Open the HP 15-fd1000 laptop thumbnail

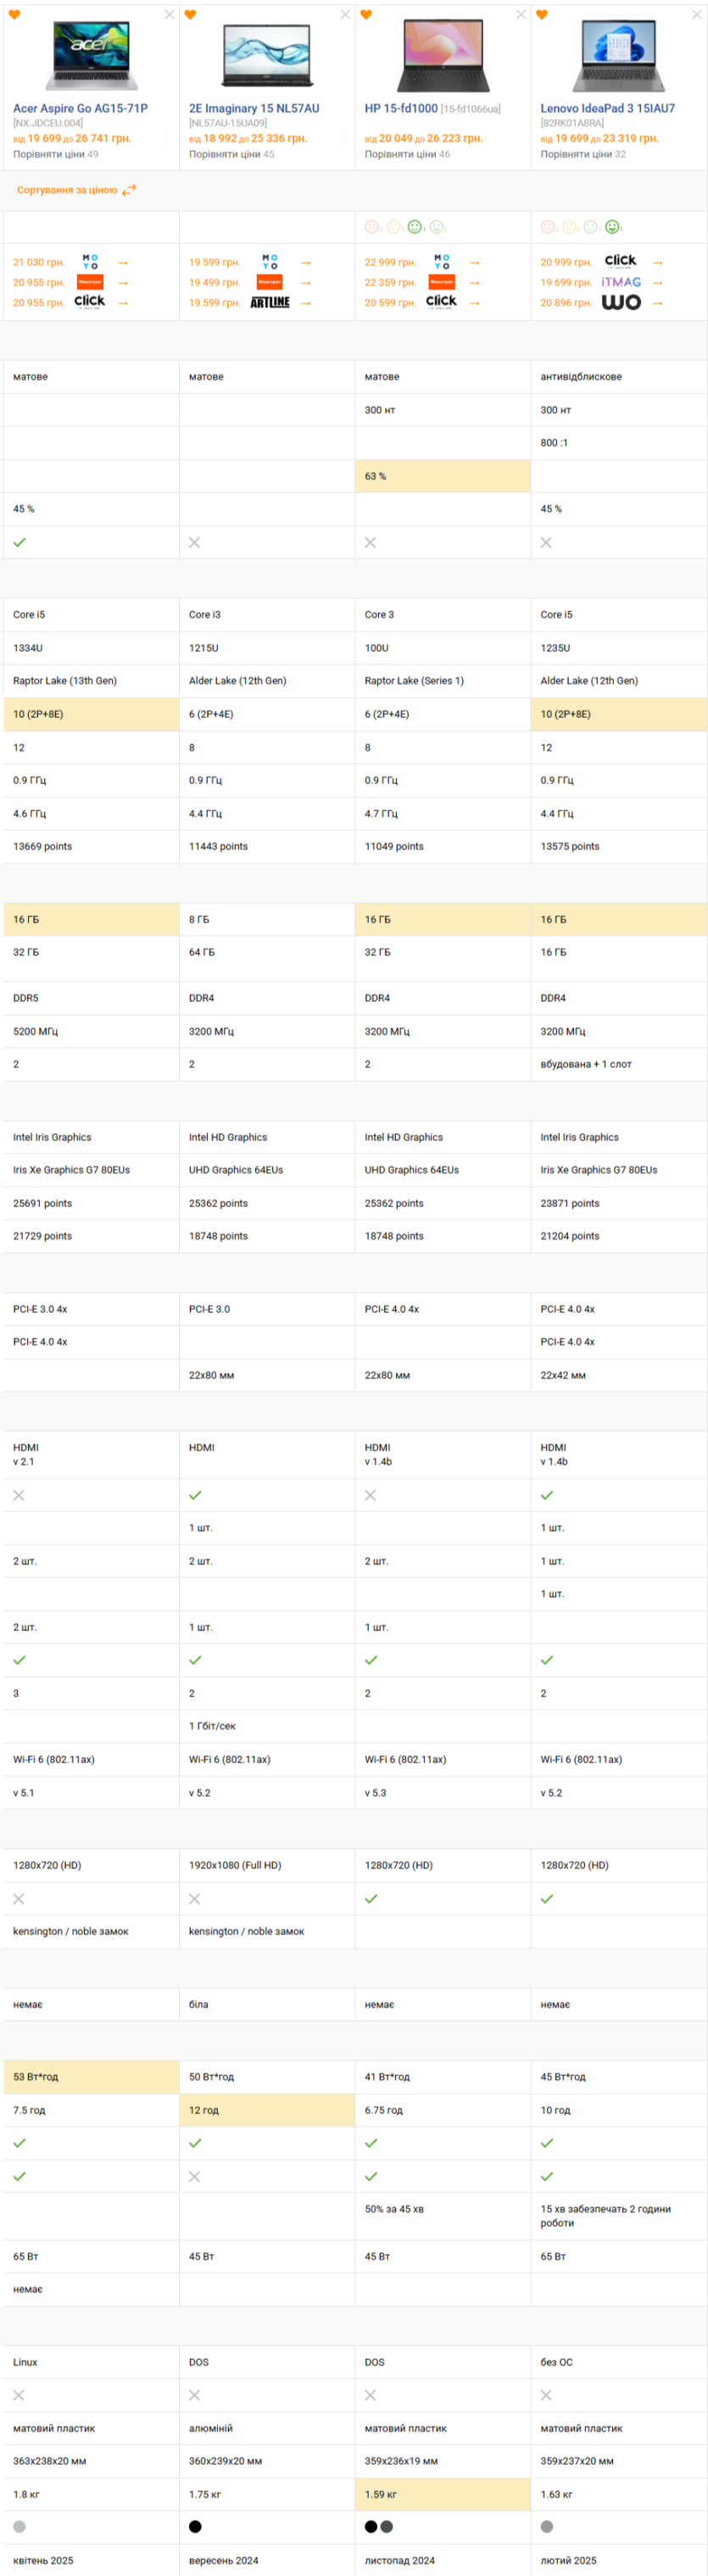442,56
